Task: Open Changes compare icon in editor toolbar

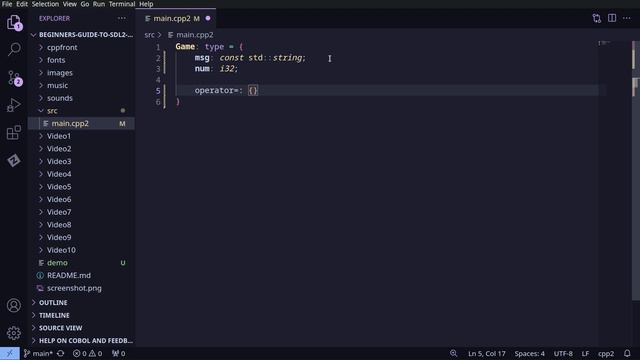Action: [597, 18]
